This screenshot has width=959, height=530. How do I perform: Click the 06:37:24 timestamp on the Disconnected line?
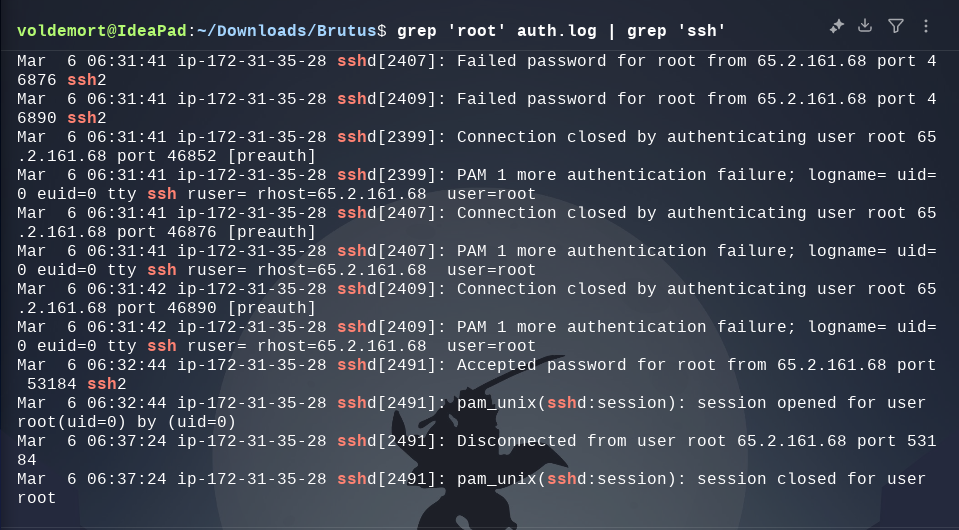127,441
